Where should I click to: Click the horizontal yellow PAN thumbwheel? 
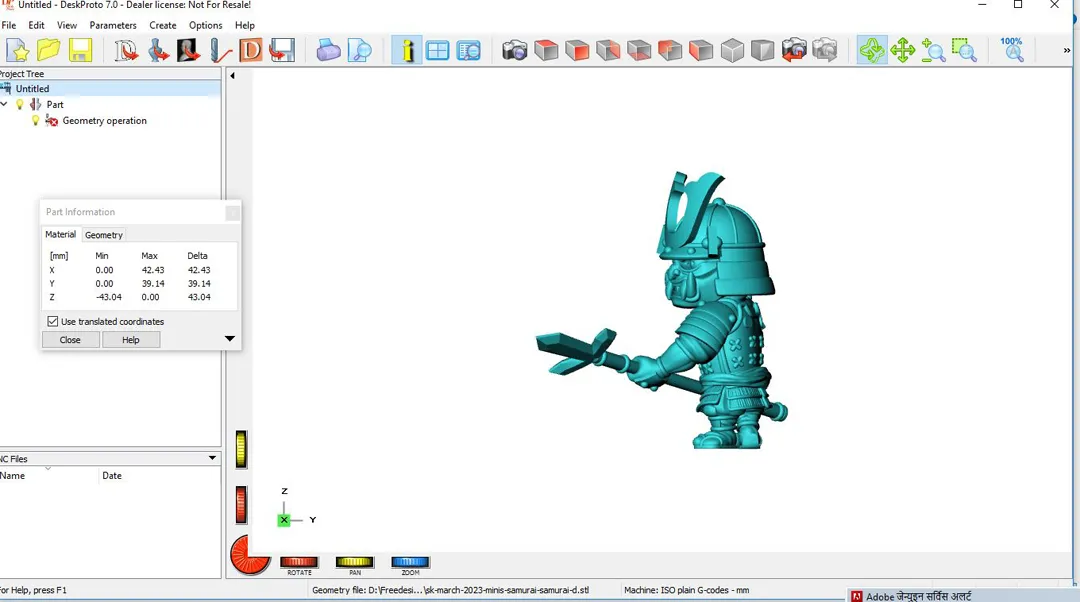(x=355, y=562)
